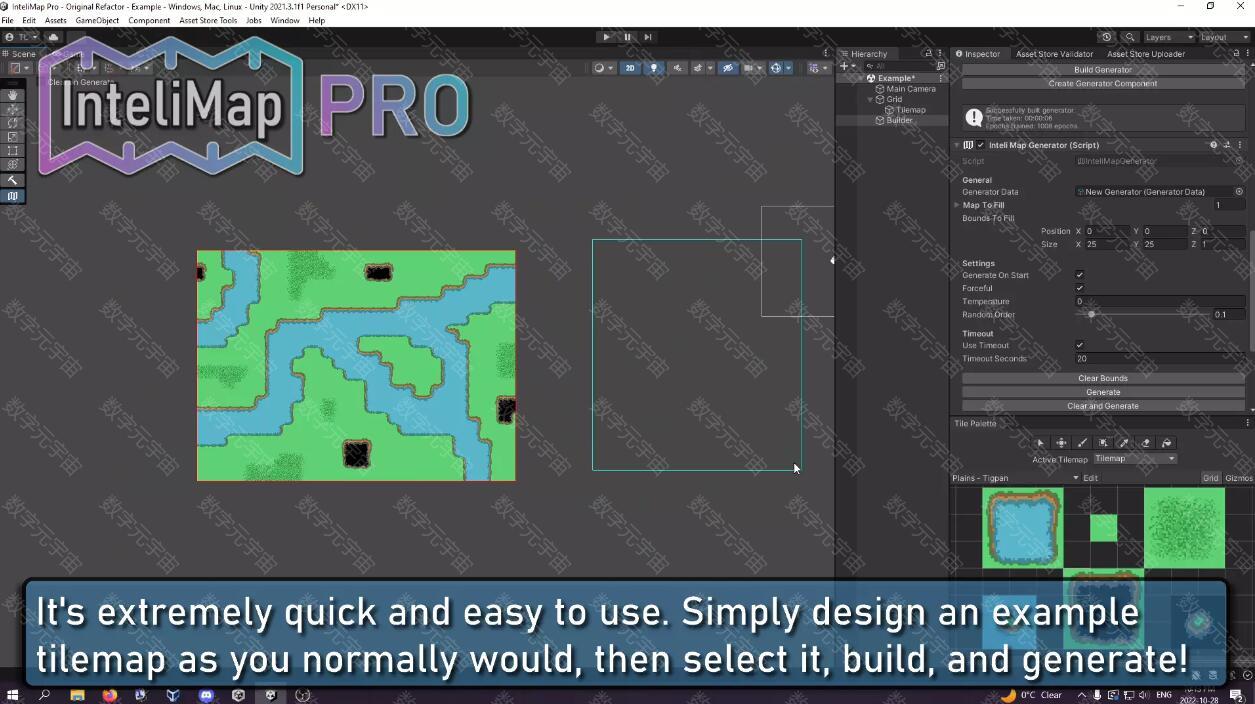Open Undo History icon
The width and height of the screenshot is (1255, 704).
pos(1106,37)
